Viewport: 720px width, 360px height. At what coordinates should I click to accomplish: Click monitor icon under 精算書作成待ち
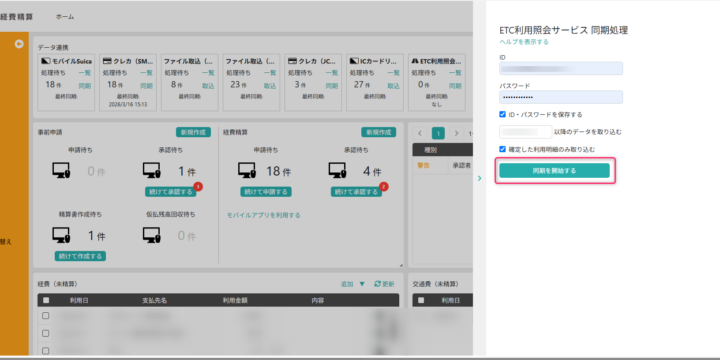[x=61, y=236]
